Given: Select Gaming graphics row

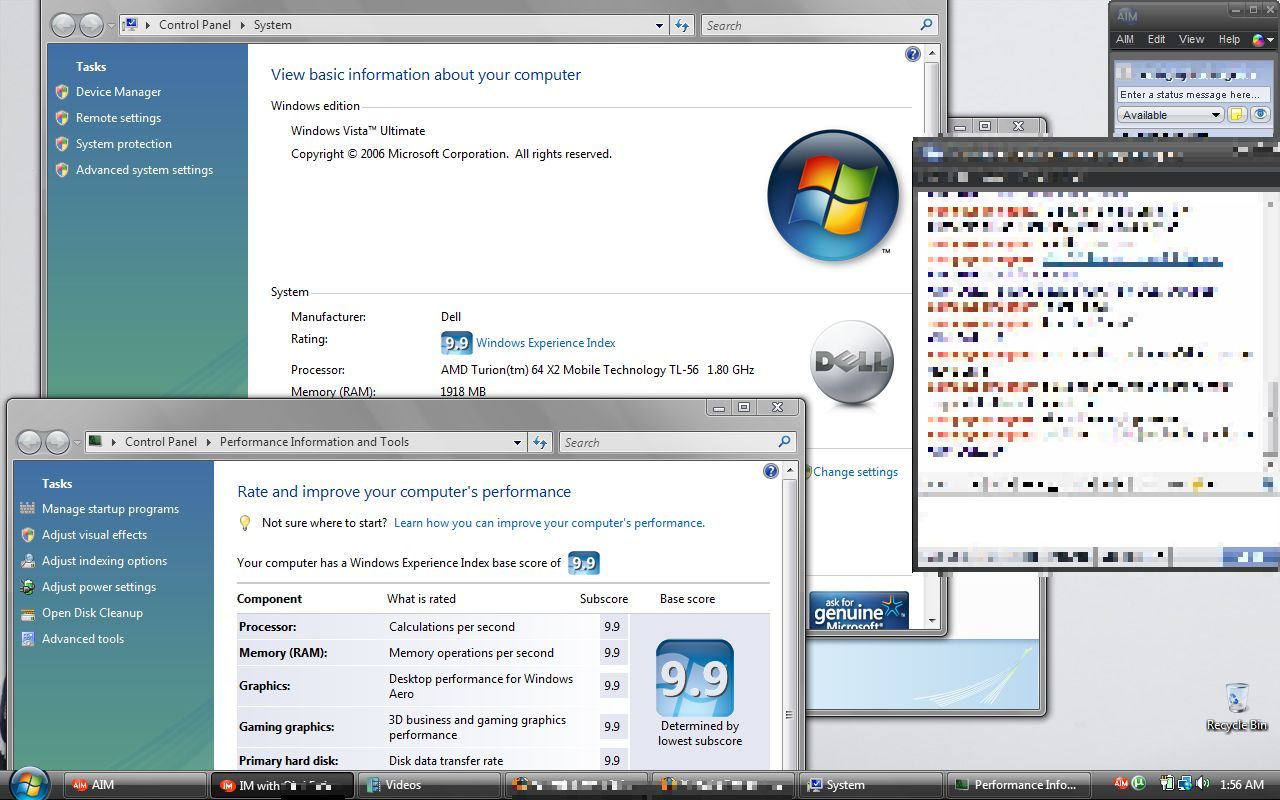Looking at the screenshot, I should pos(432,727).
